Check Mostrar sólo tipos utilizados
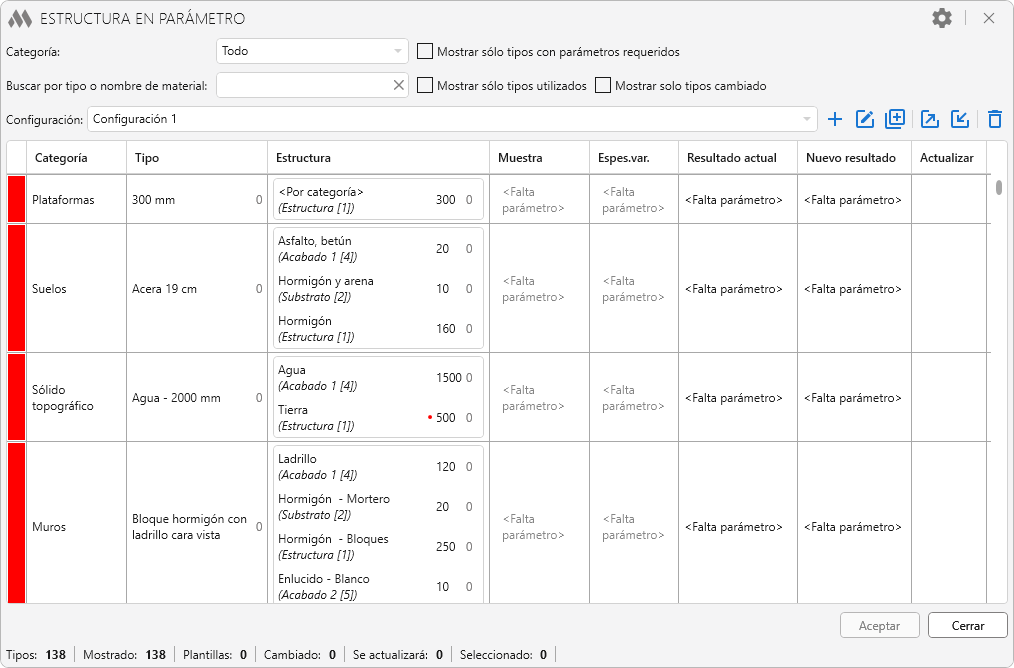1014x668 pixels. [425, 86]
